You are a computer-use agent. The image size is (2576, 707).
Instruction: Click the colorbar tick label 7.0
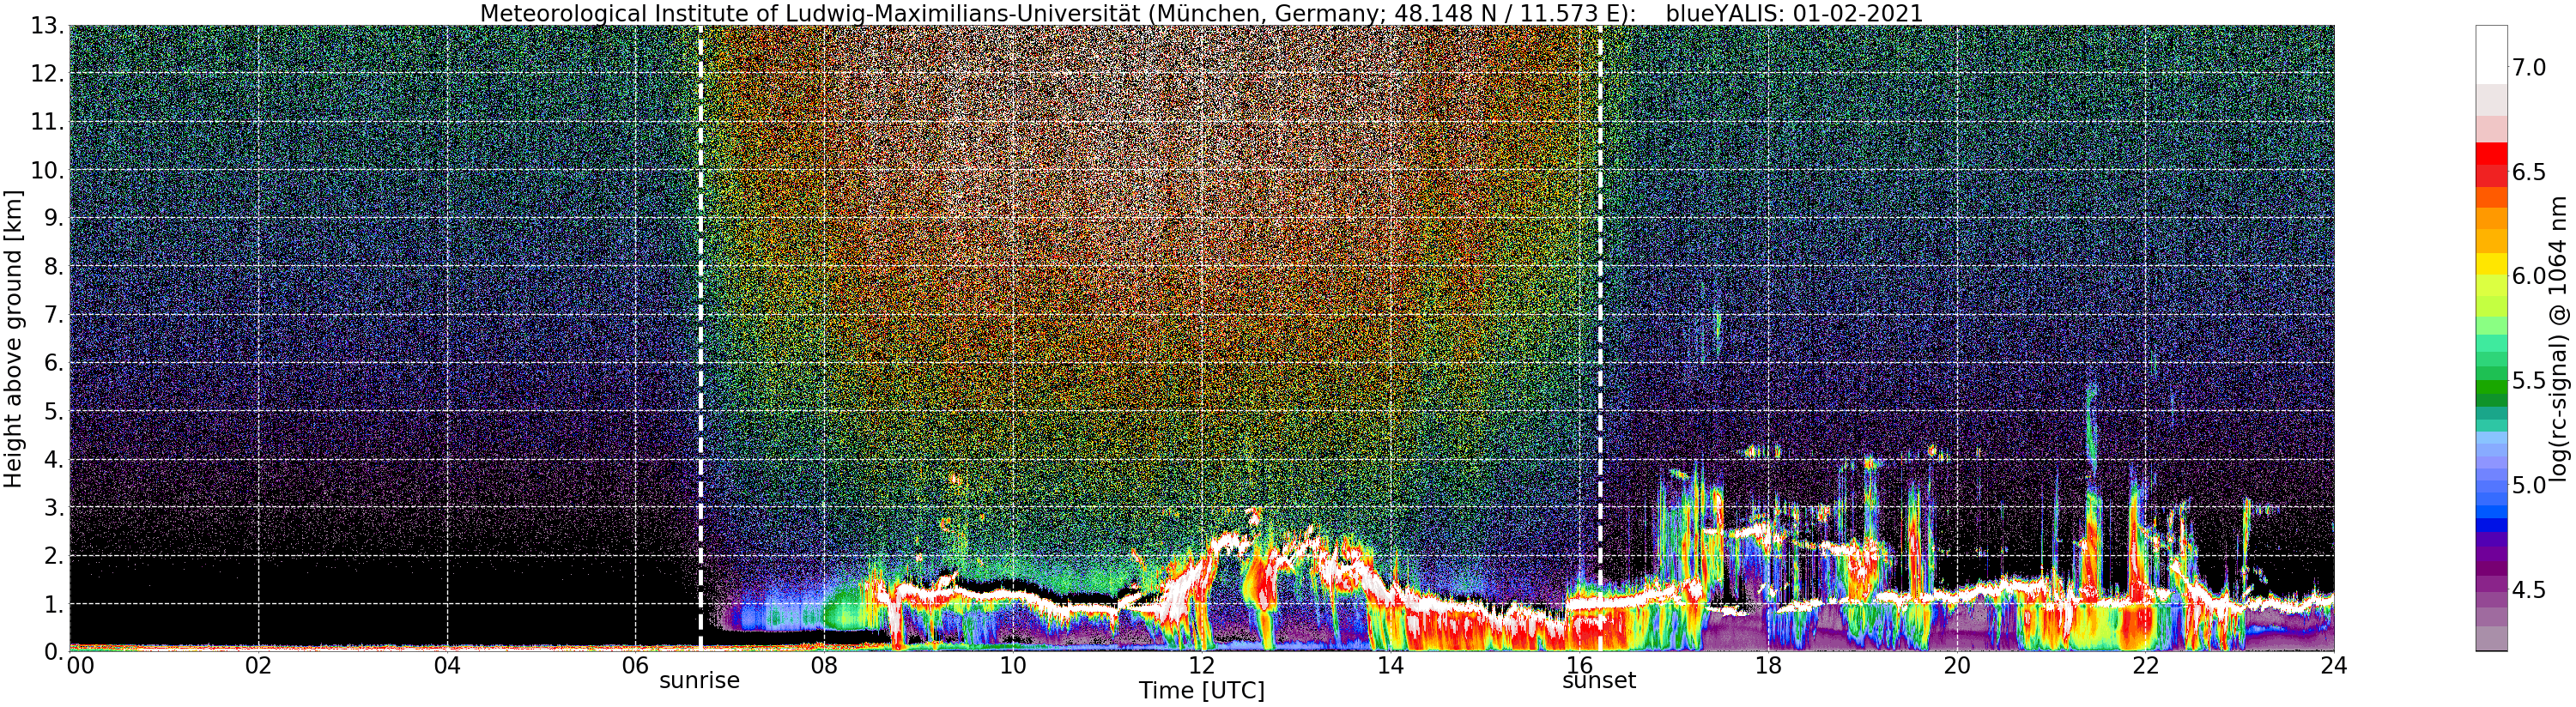point(2529,67)
